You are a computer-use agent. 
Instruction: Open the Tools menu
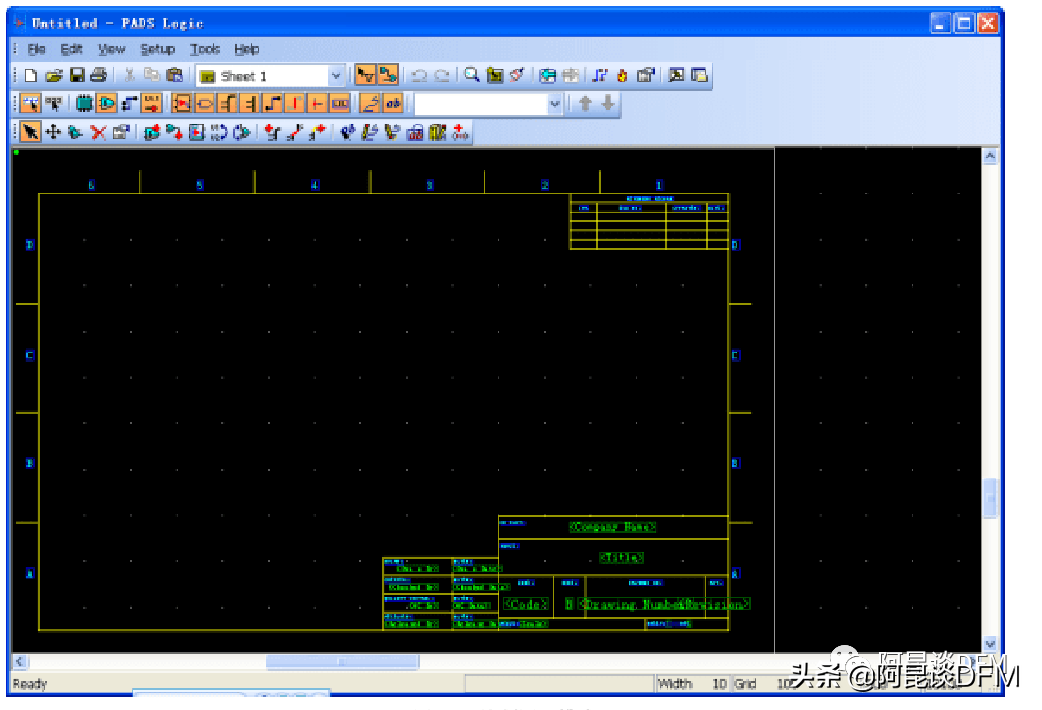click(205, 49)
